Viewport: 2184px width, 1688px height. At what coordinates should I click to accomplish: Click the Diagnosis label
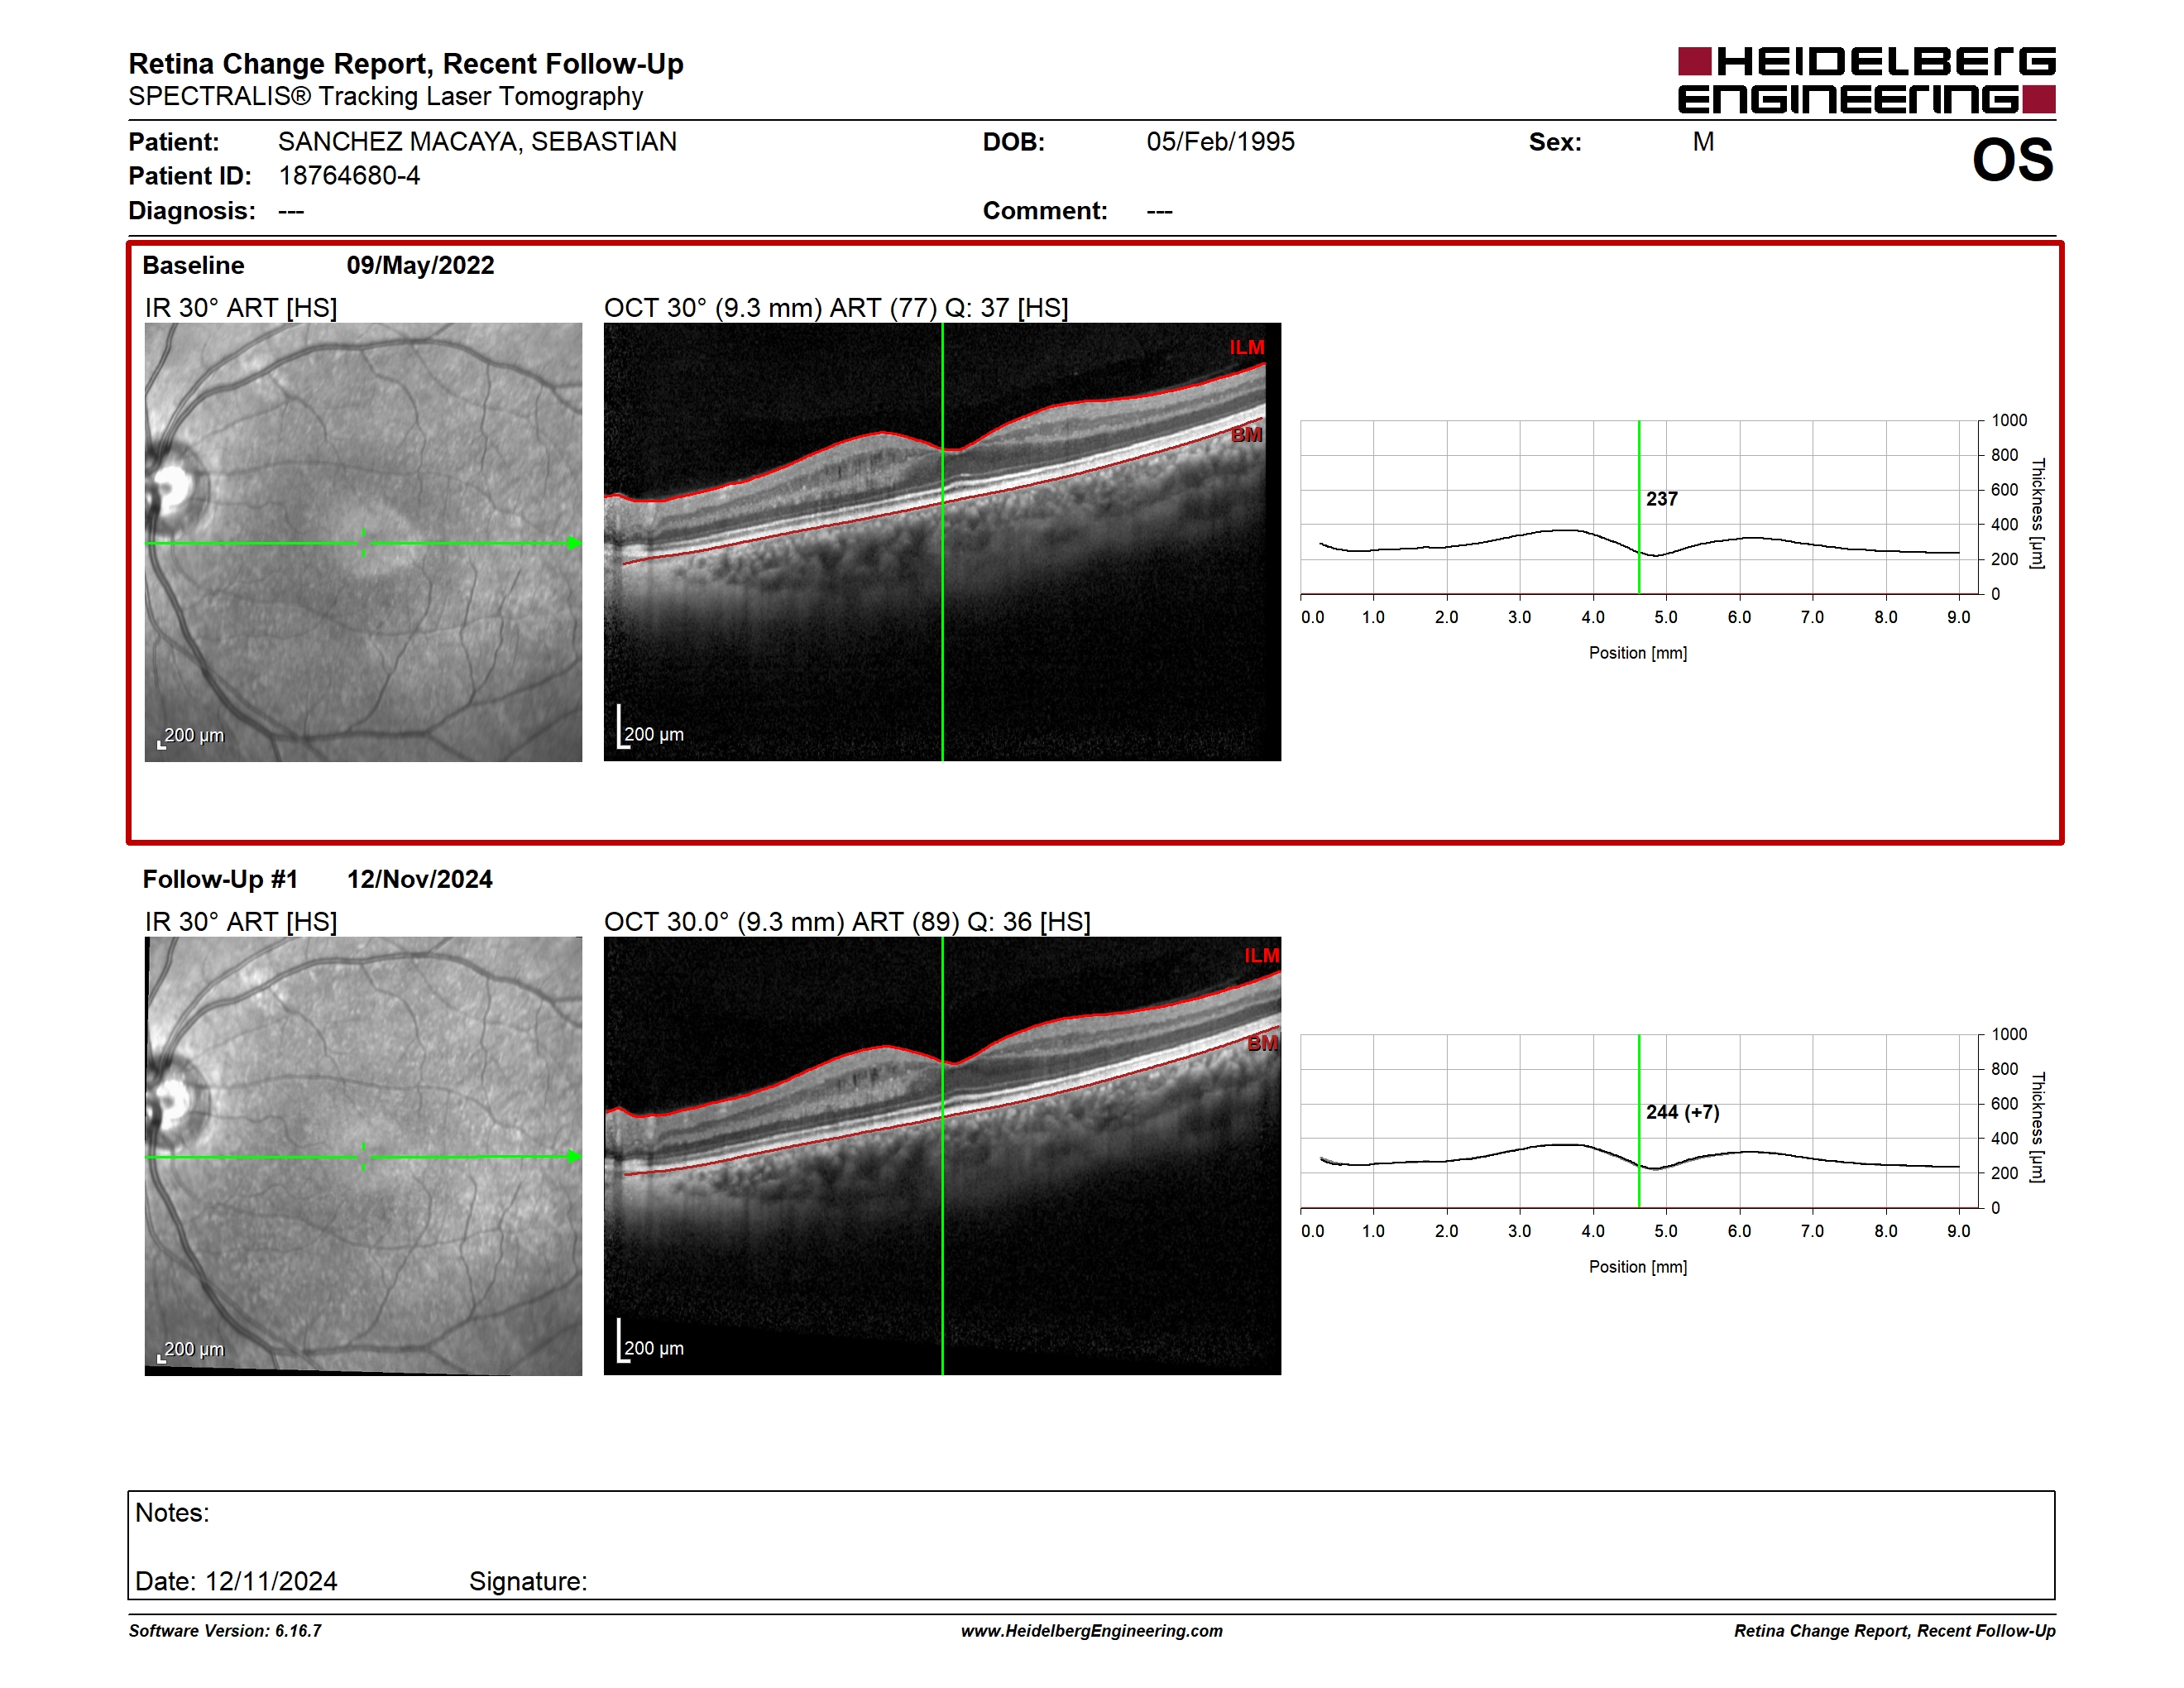point(192,211)
